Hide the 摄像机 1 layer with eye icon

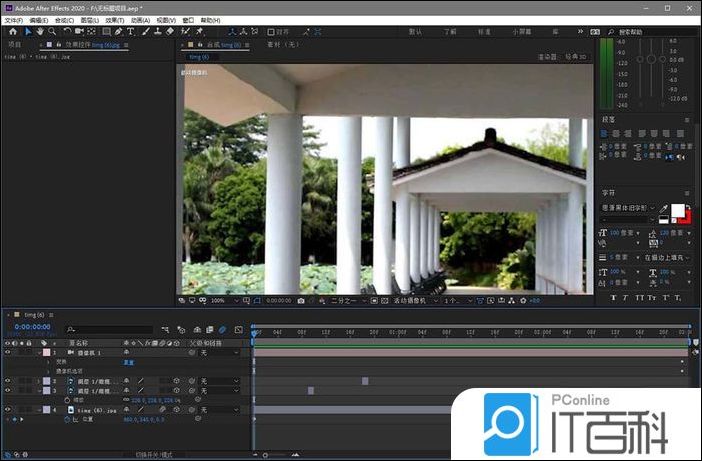coord(7,352)
